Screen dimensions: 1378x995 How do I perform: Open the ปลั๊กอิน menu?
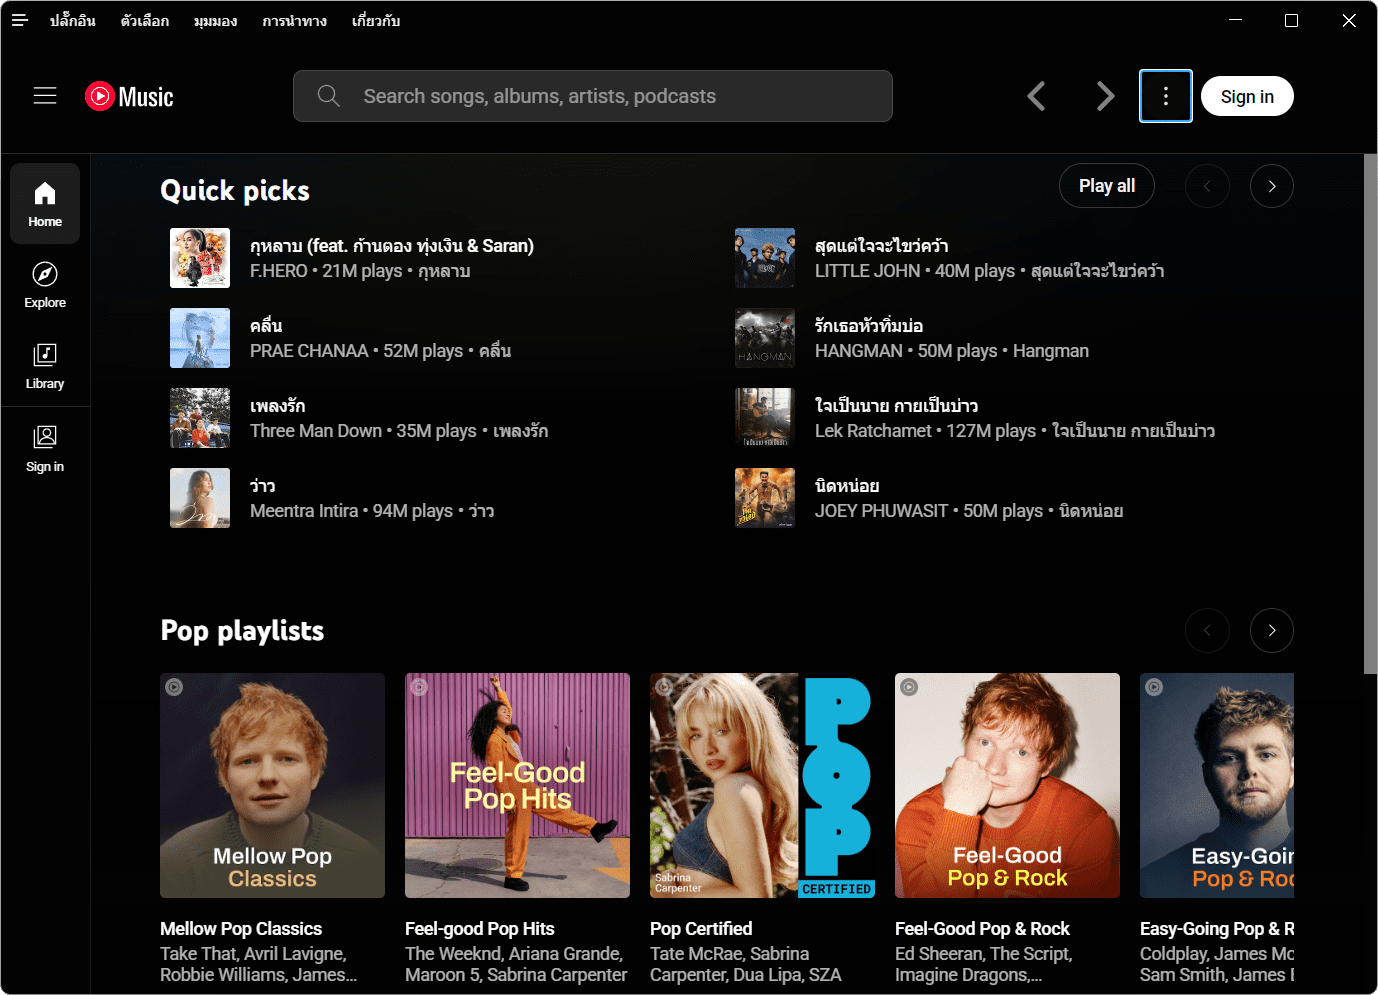coord(73,20)
